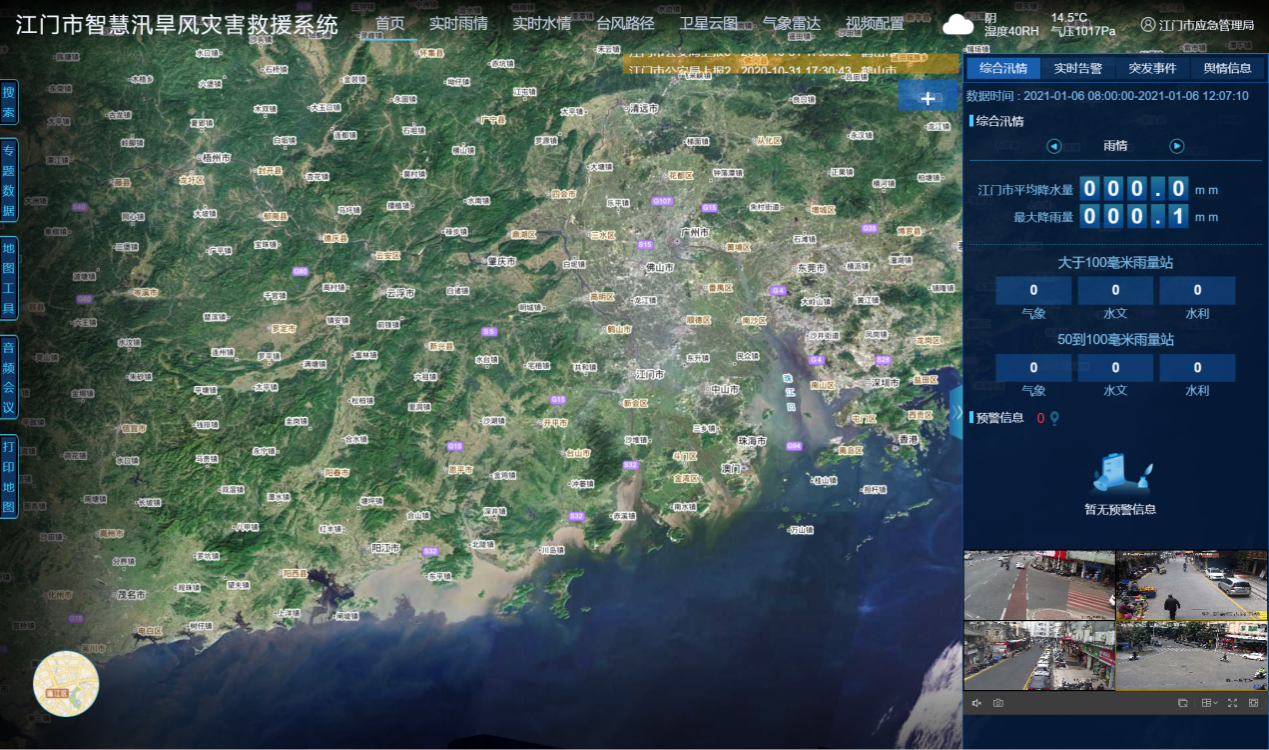Mute the video player sound
1269x750 pixels.
(x=977, y=703)
